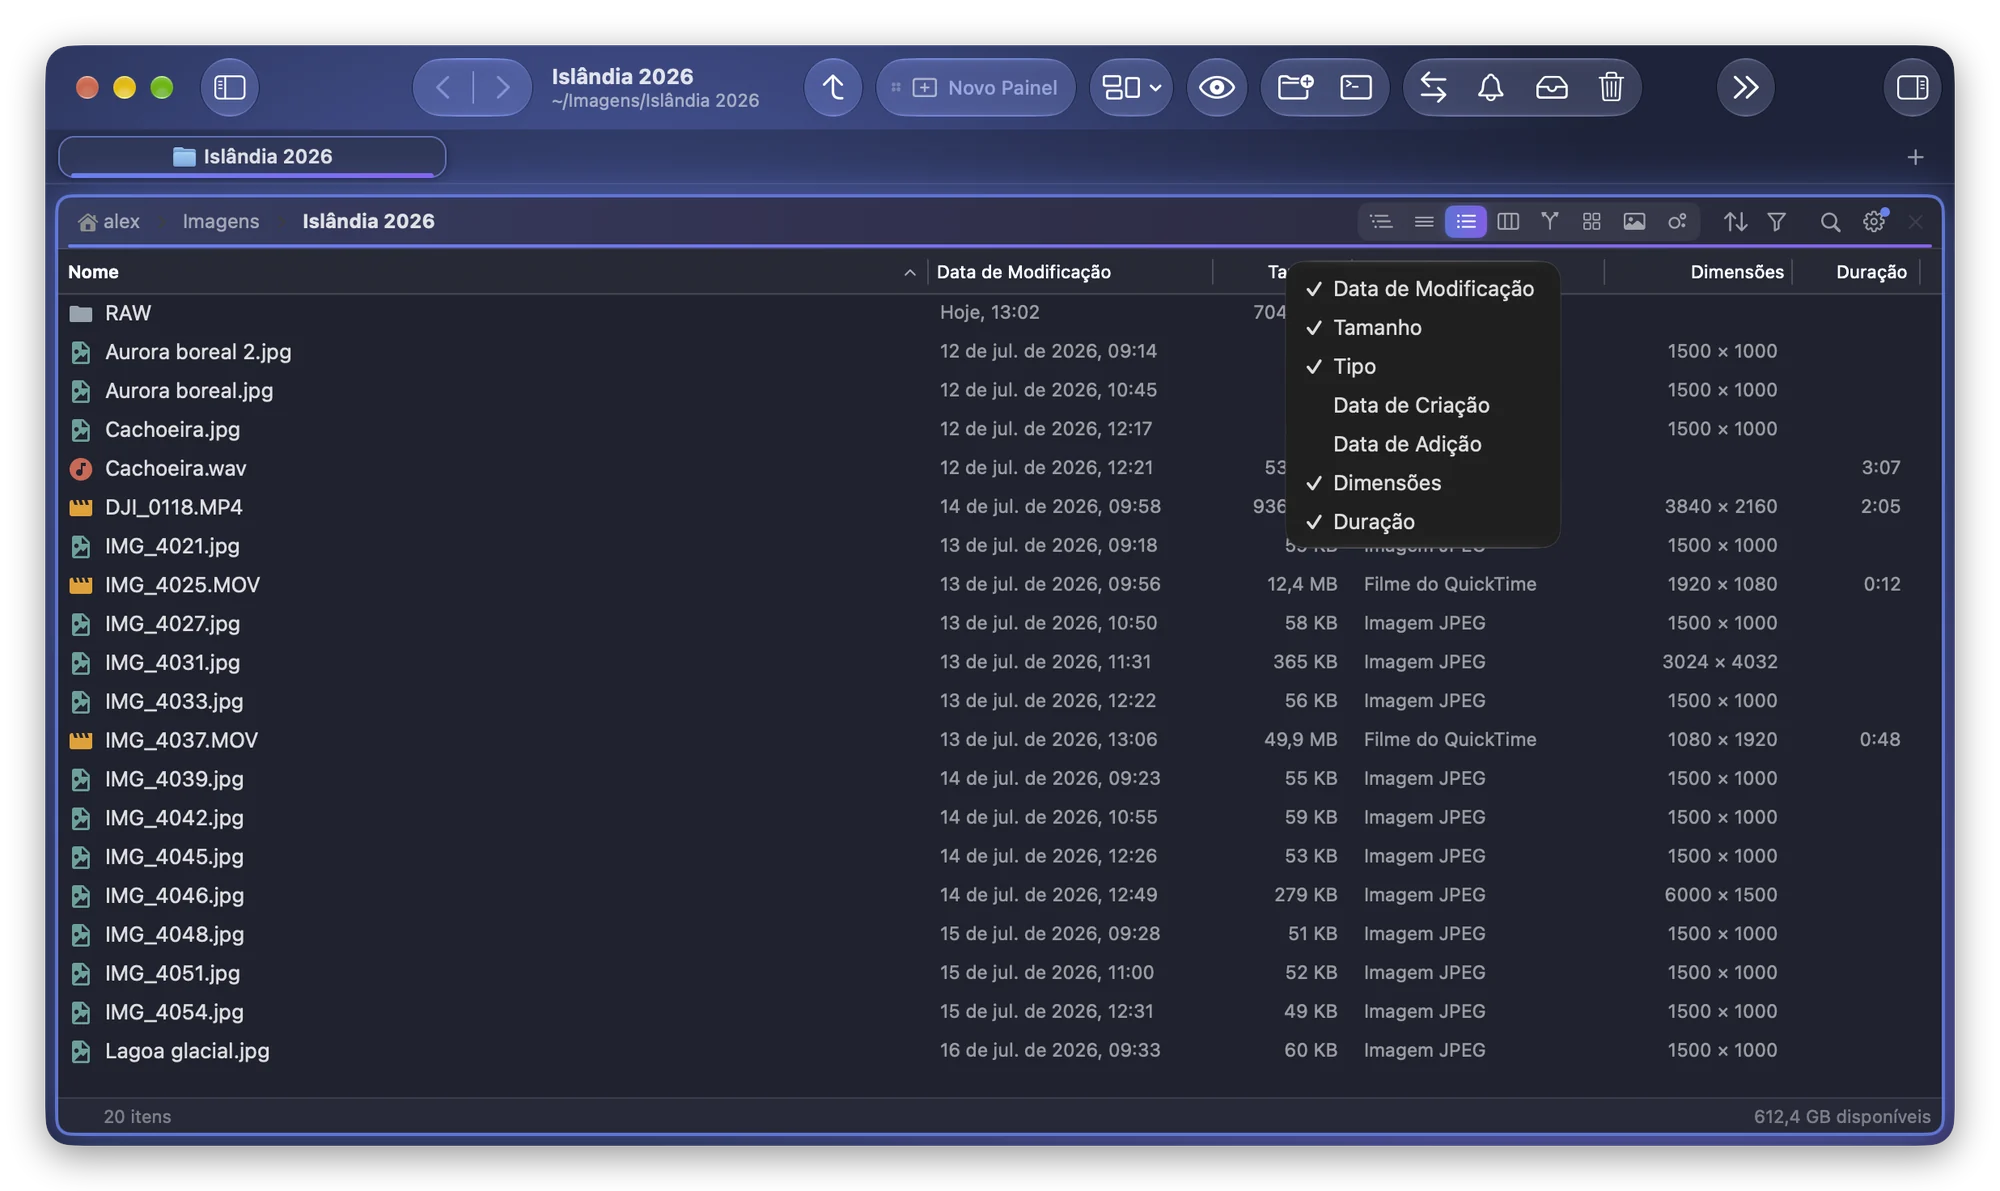Screen dimensions: 2000x1191
Task: Select the Islândia 2026 tab
Action: [252, 156]
